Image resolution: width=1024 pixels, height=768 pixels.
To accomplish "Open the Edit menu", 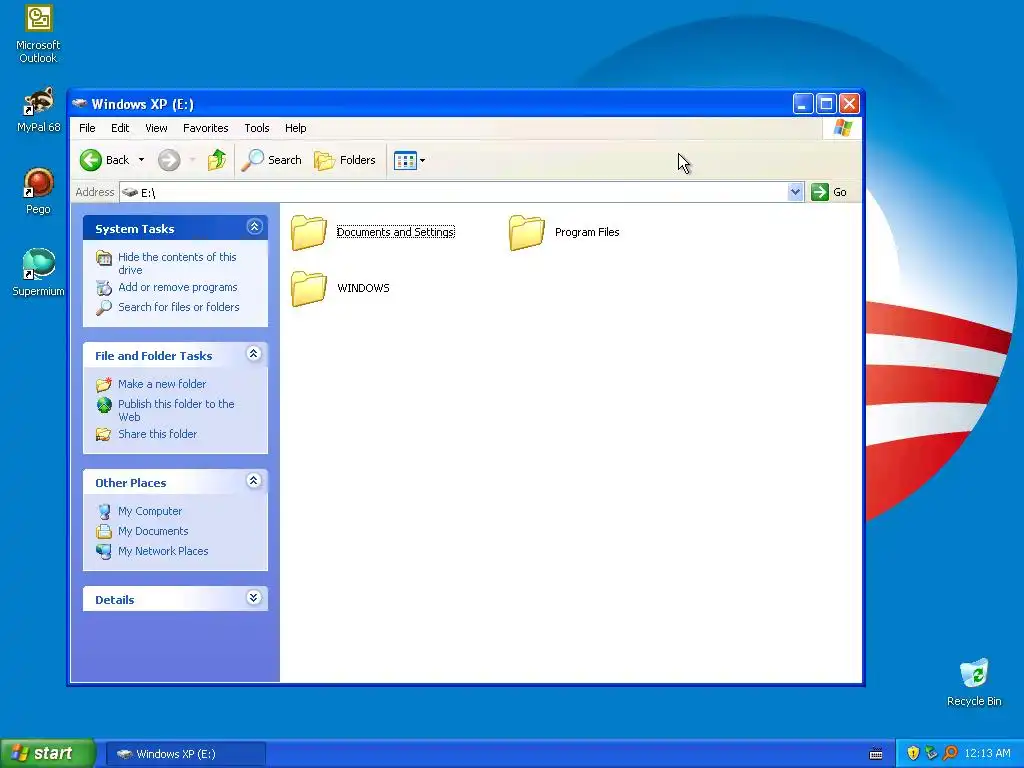I will pos(120,128).
